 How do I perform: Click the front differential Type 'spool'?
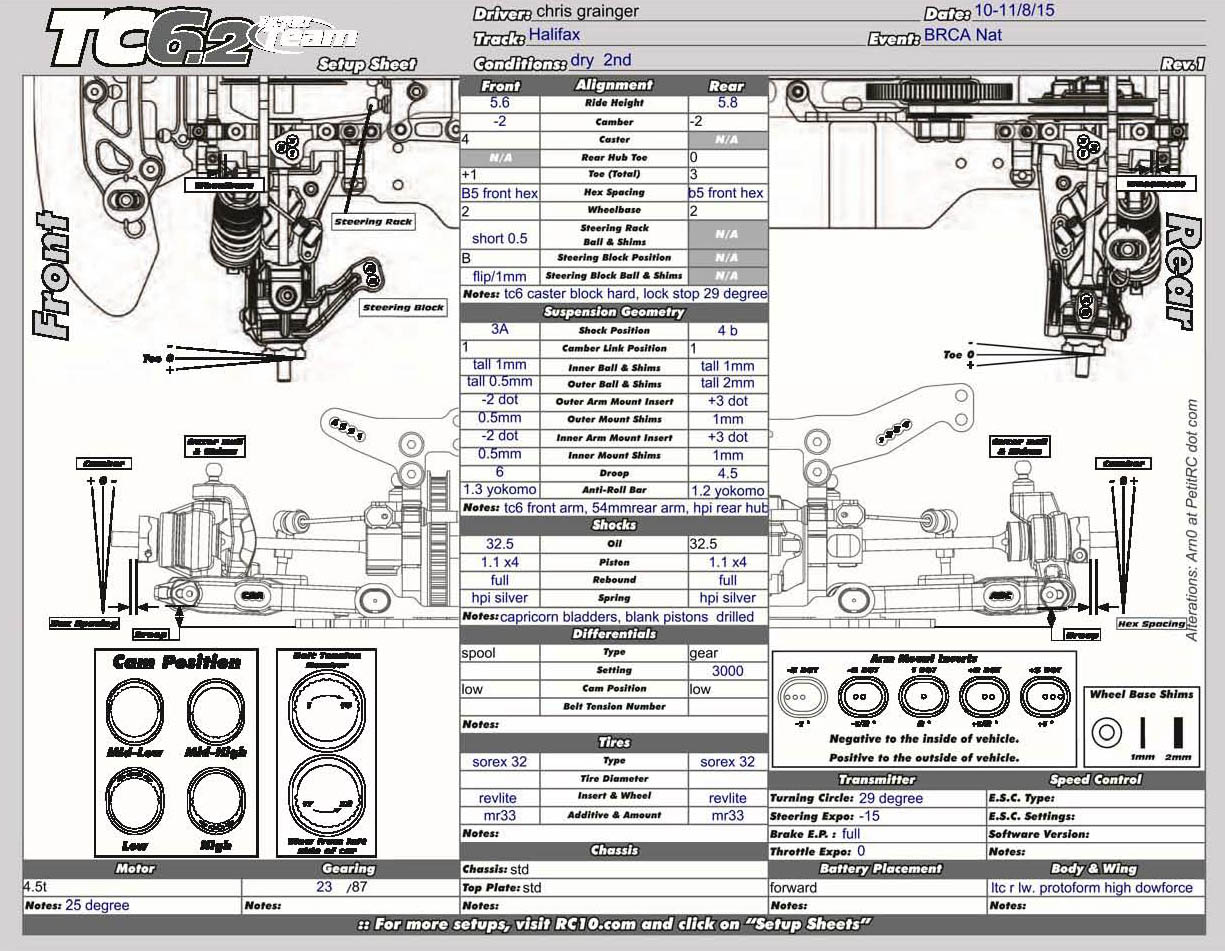(x=478, y=653)
